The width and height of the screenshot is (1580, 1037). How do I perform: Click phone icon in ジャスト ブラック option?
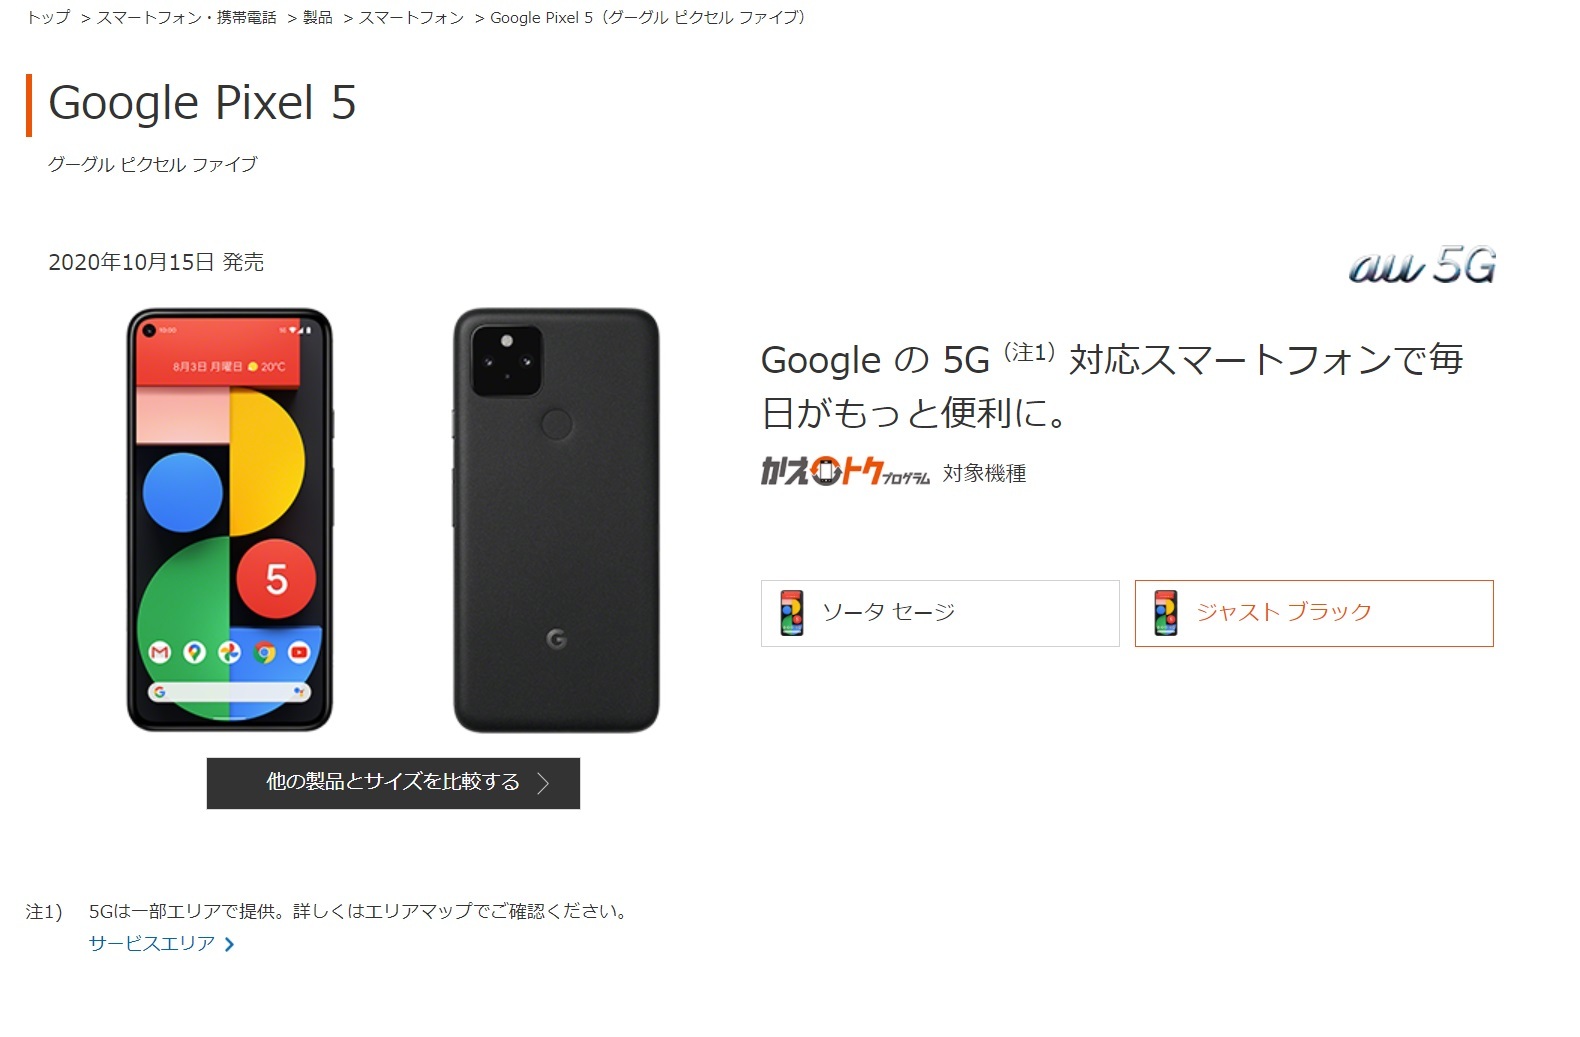pos(1165,612)
